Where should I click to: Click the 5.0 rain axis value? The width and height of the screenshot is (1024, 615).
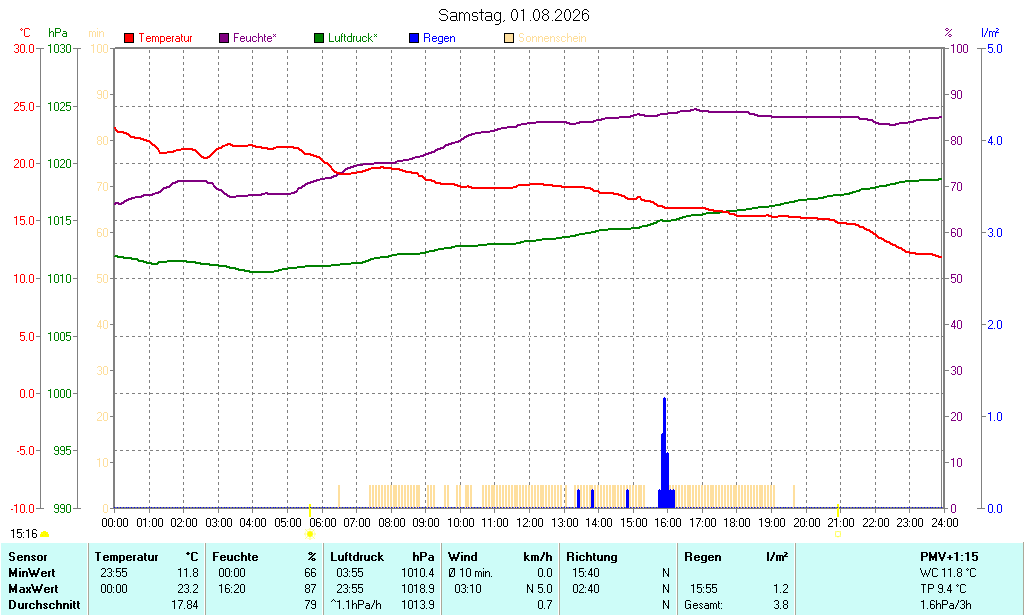(x=995, y=48)
